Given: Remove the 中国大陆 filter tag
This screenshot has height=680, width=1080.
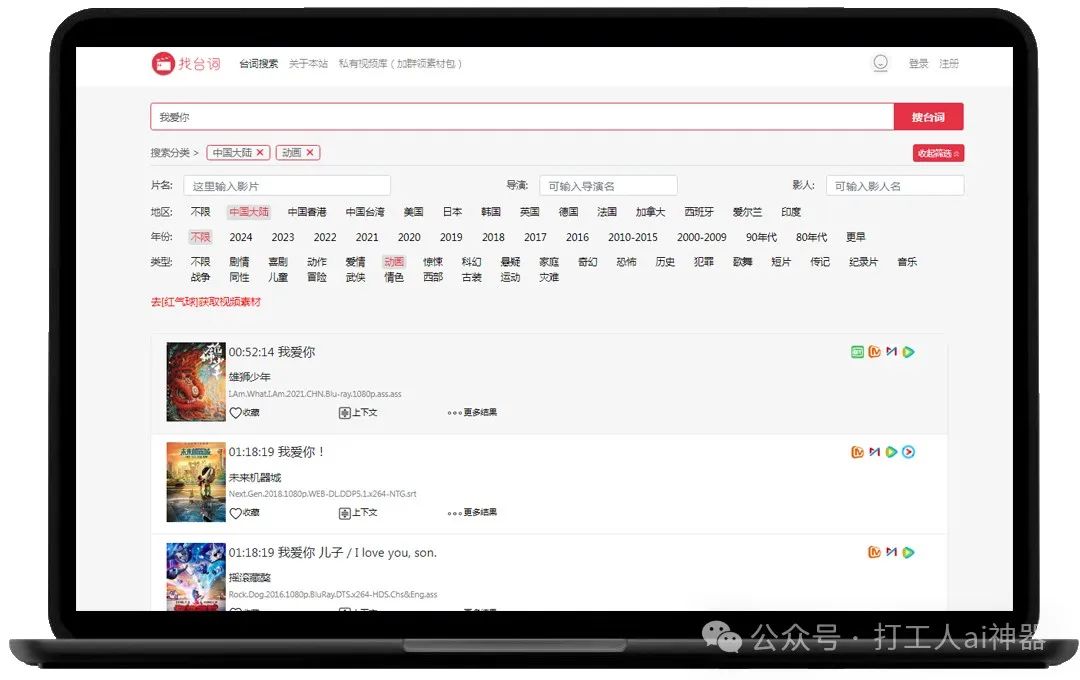Looking at the screenshot, I should click(x=261, y=152).
